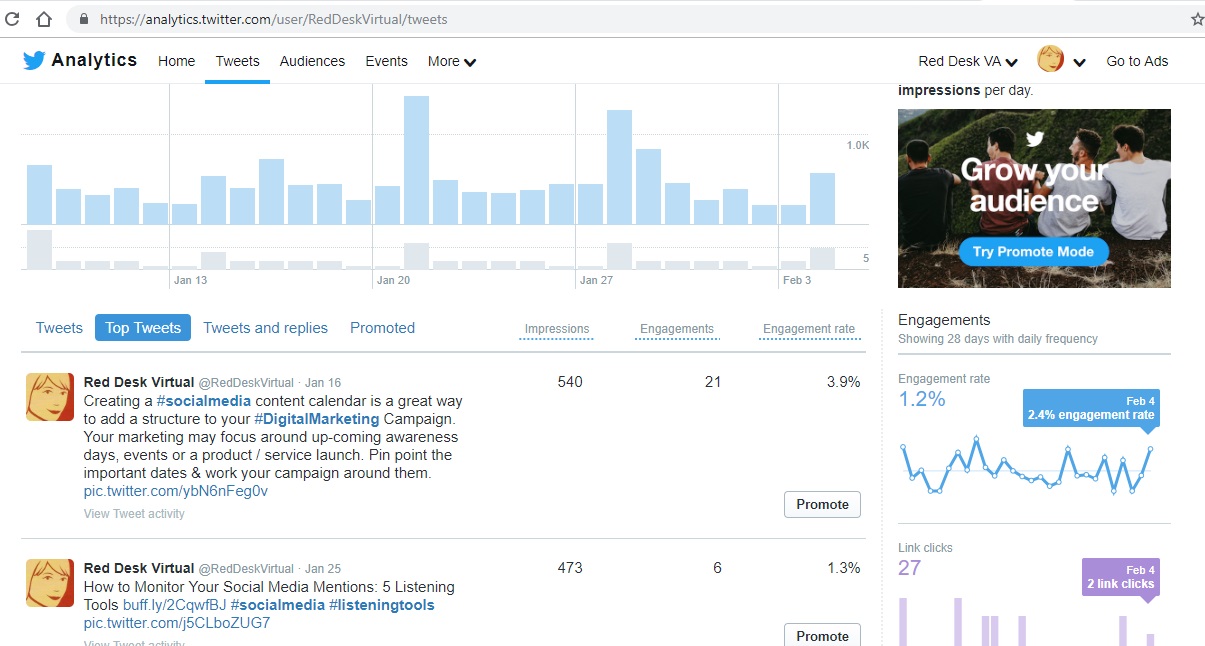Click the Twitter bird Analytics logo

point(80,61)
